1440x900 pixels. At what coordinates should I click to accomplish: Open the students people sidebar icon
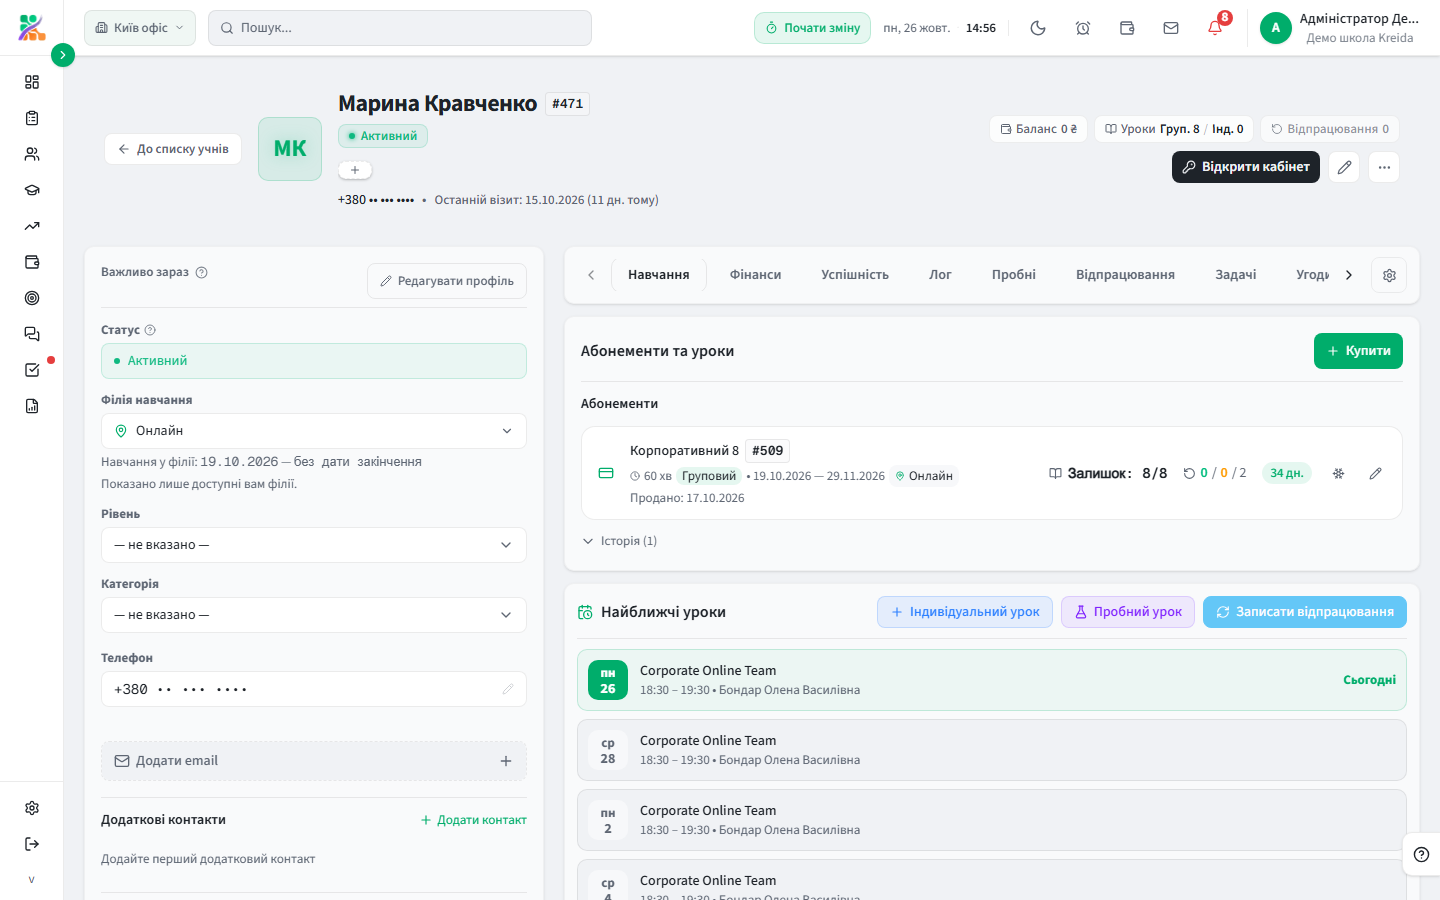[32, 154]
